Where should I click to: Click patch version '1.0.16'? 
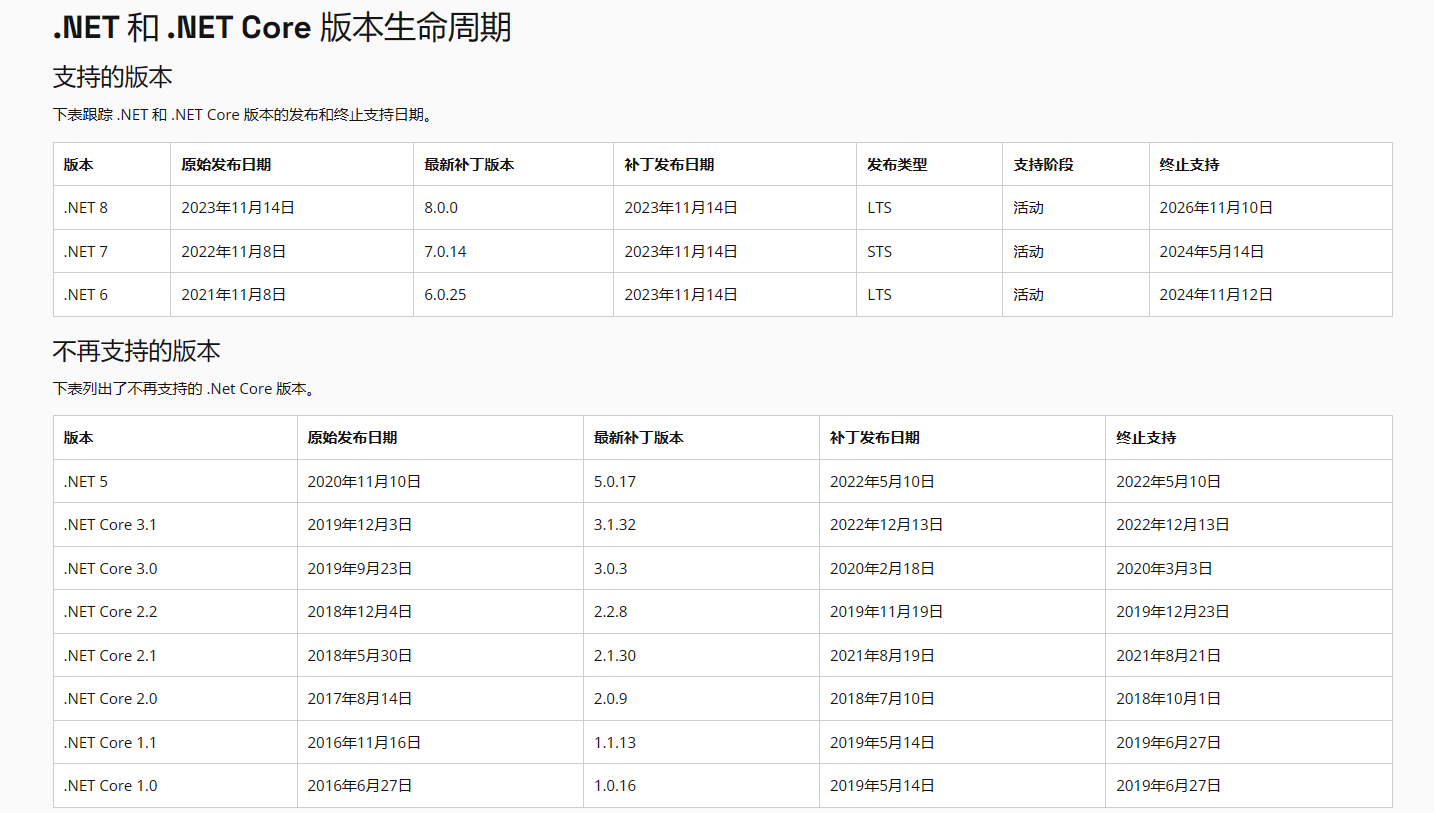click(x=615, y=785)
